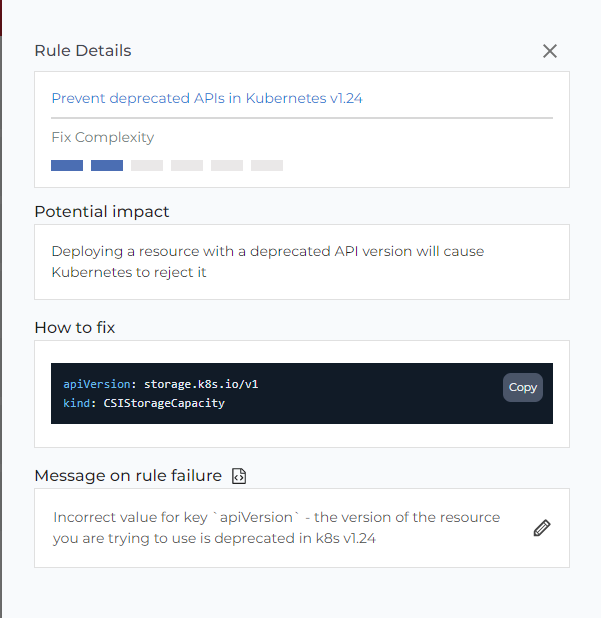Click the How to fix heading
The width and height of the screenshot is (601, 618).
[75, 328]
